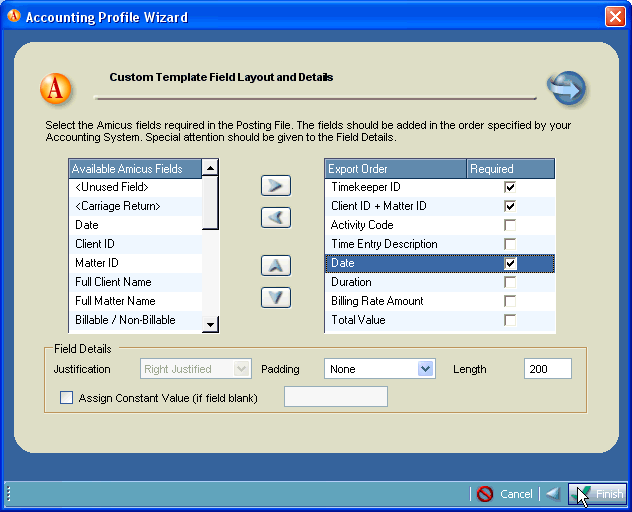The image size is (632, 512).
Task: Click the blue next arrow icon
Action: click(566, 88)
